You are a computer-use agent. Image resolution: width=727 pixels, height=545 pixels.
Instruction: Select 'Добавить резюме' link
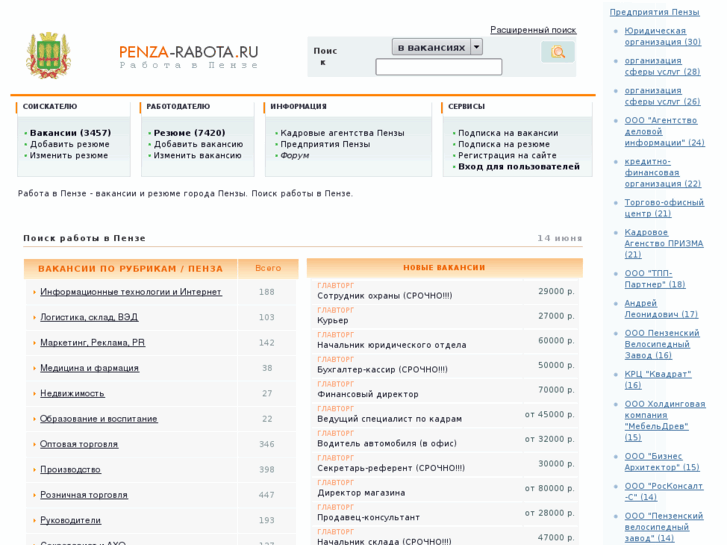(69, 144)
